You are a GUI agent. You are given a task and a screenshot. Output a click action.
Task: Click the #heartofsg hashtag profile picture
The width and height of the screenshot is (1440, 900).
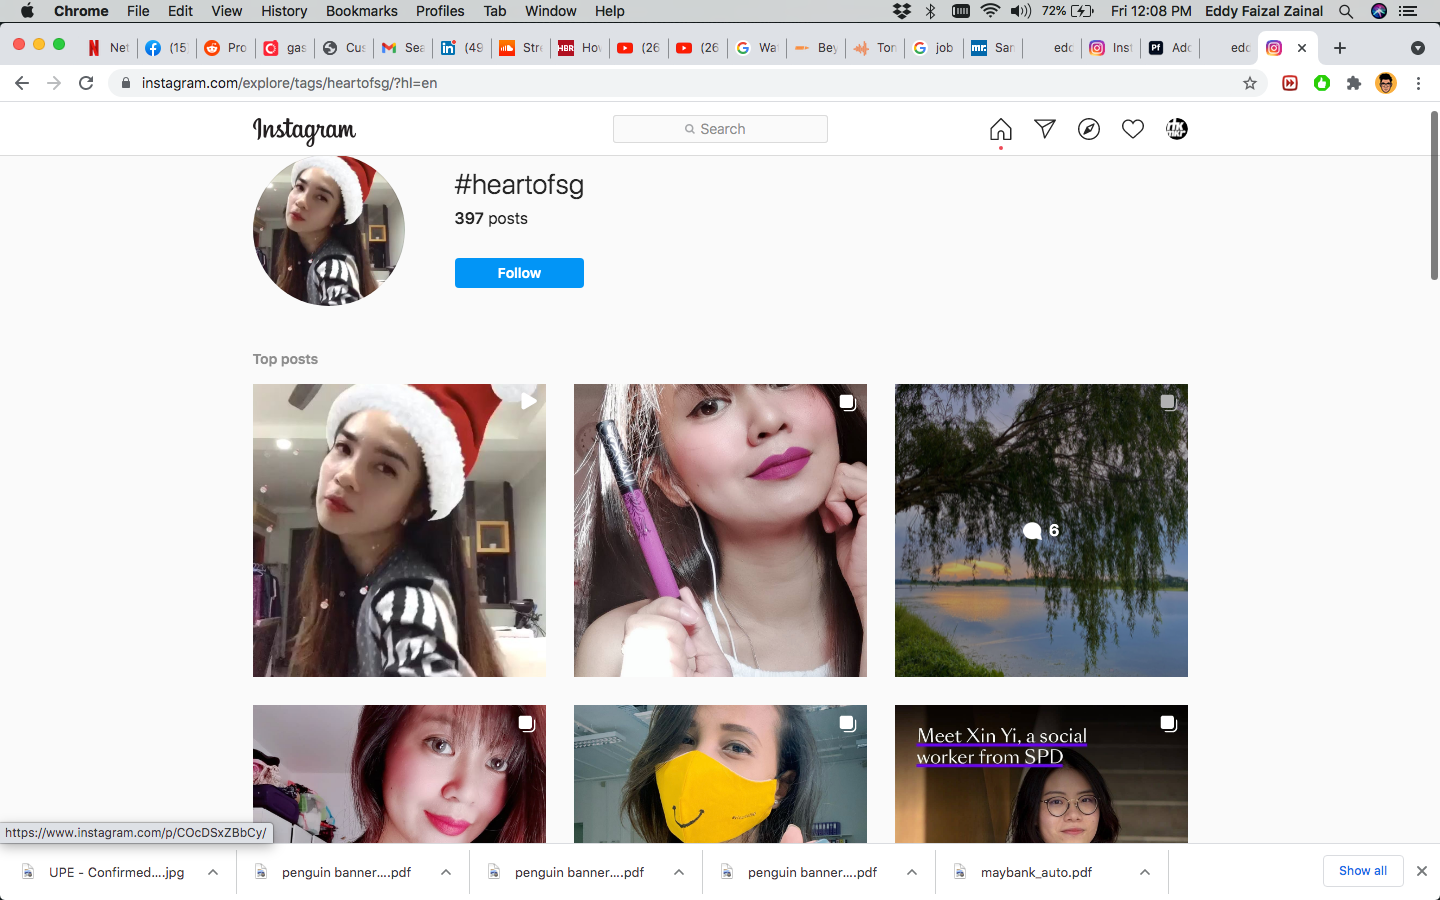pyautogui.click(x=329, y=230)
